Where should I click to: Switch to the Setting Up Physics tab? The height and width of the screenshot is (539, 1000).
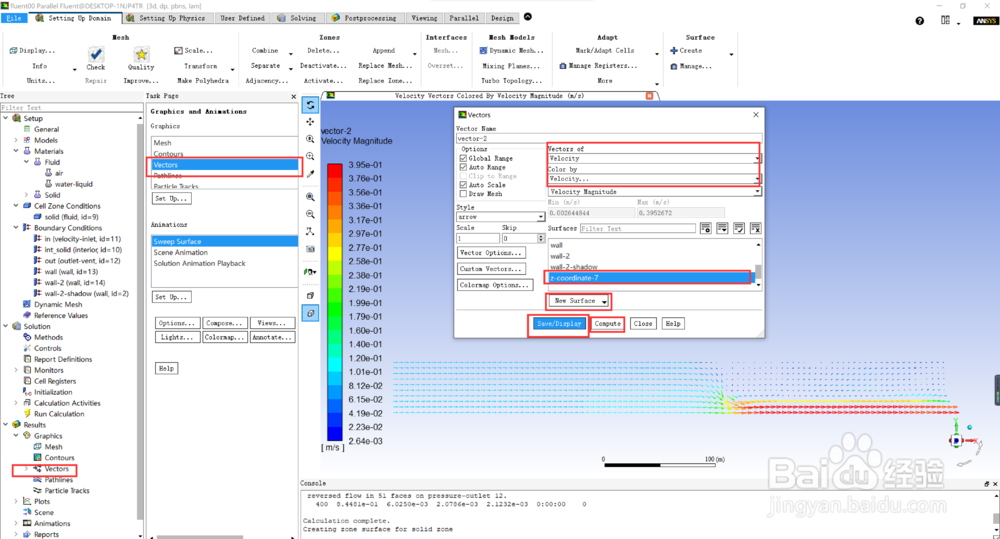pos(166,18)
